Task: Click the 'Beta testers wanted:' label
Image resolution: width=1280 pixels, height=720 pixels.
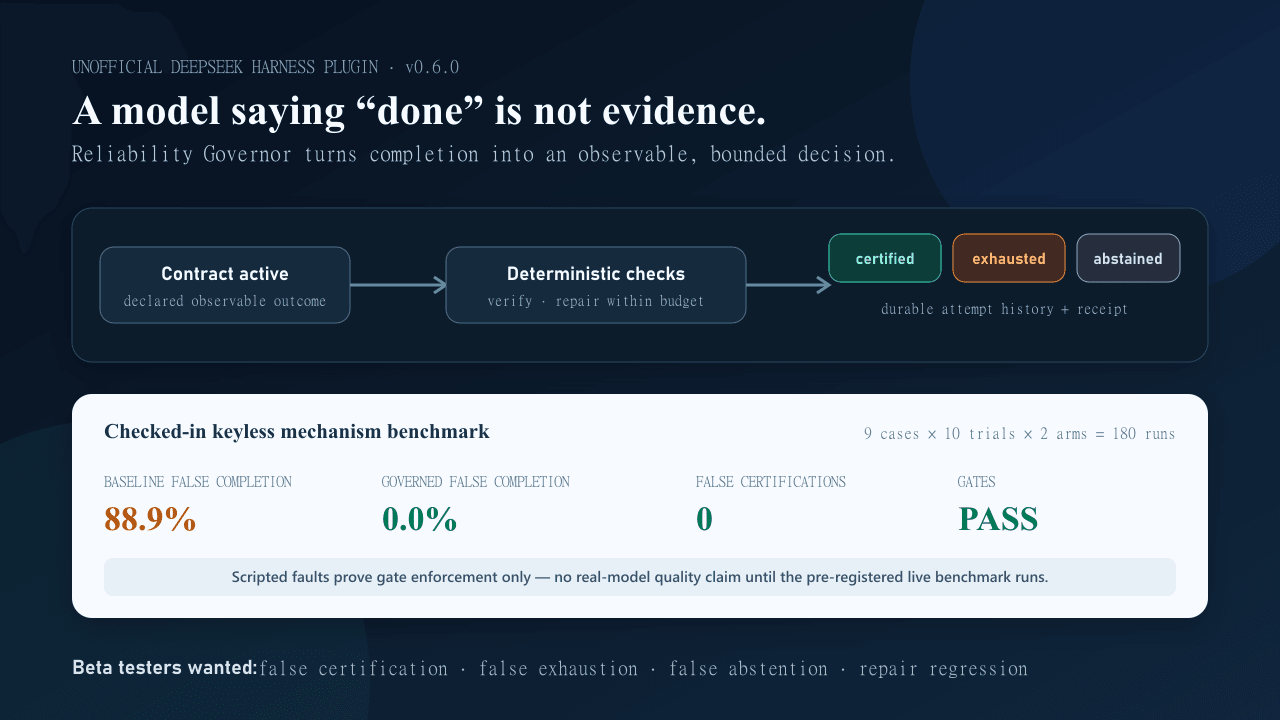Action: tap(165, 668)
